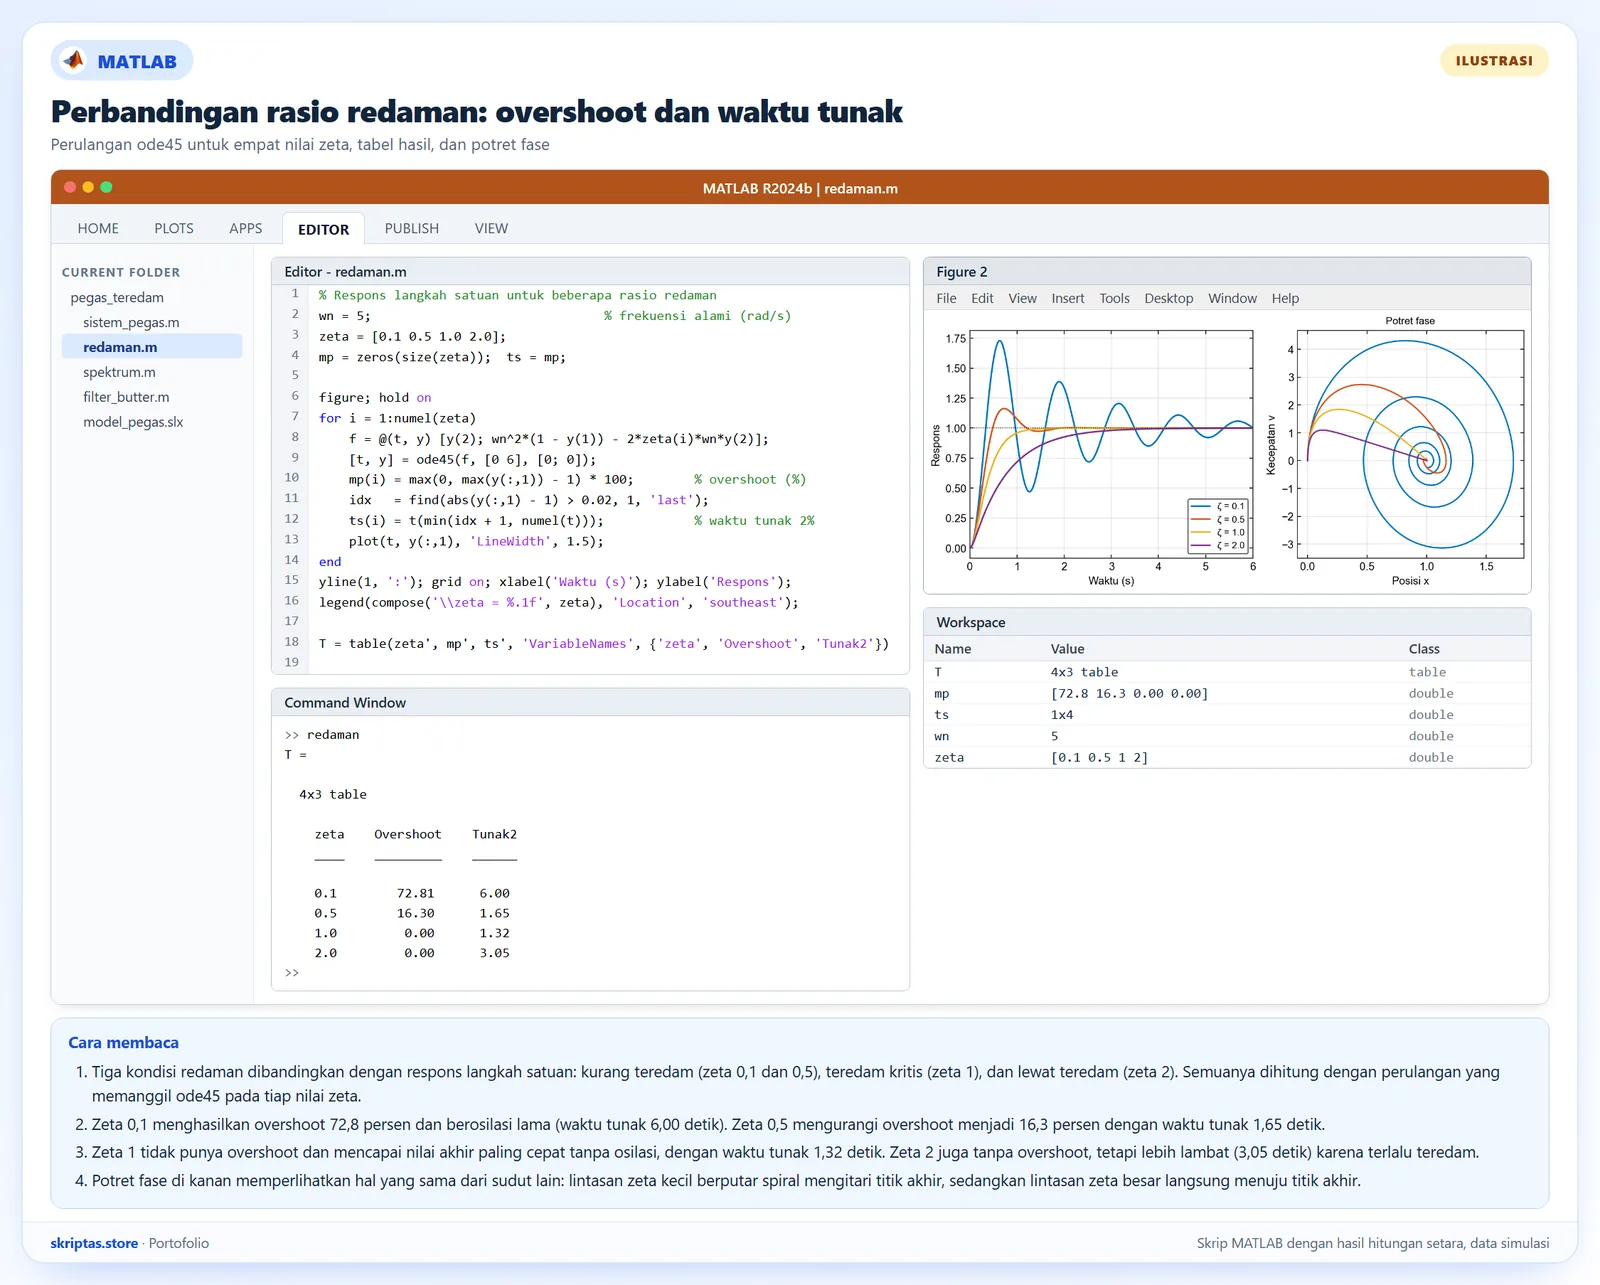Select the EDITOR tab
The width and height of the screenshot is (1600, 1285).
pyautogui.click(x=323, y=229)
